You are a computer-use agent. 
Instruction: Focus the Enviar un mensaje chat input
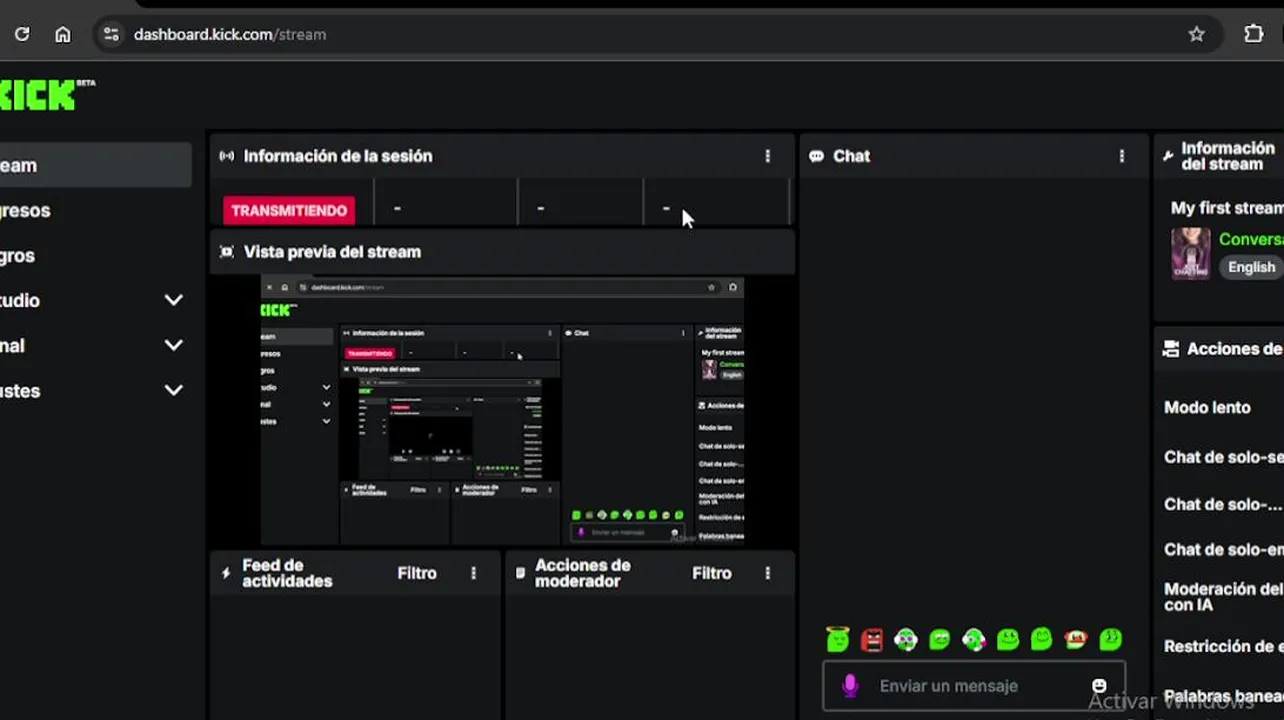point(974,686)
